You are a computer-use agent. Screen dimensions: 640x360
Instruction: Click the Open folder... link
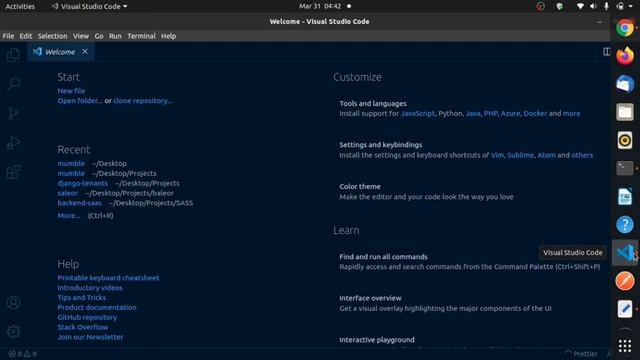point(80,100)
